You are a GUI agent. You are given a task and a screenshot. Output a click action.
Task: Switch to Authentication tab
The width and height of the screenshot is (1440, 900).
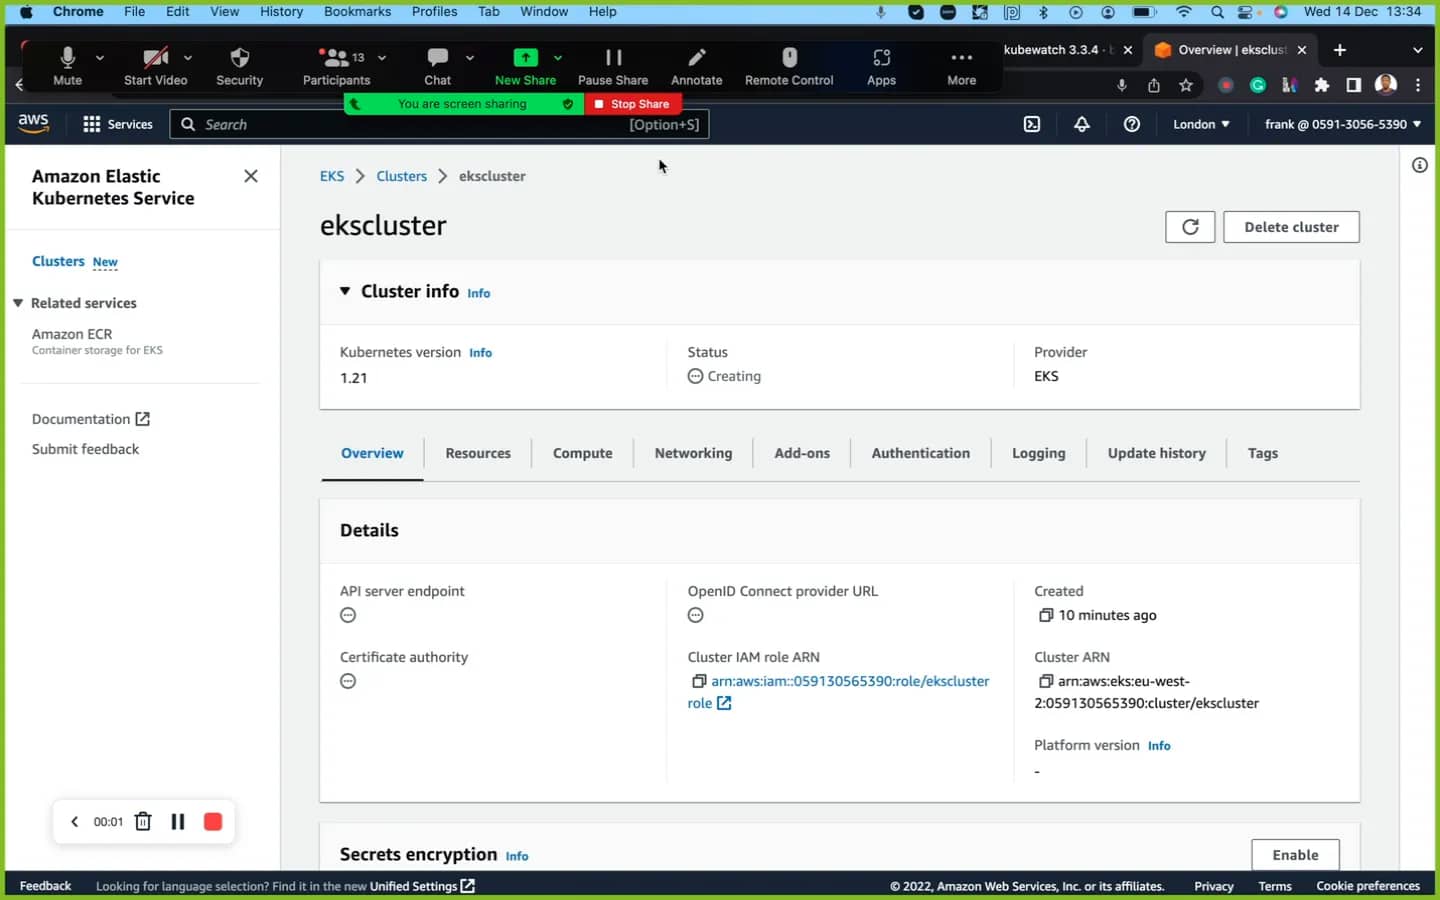[921, 453]
